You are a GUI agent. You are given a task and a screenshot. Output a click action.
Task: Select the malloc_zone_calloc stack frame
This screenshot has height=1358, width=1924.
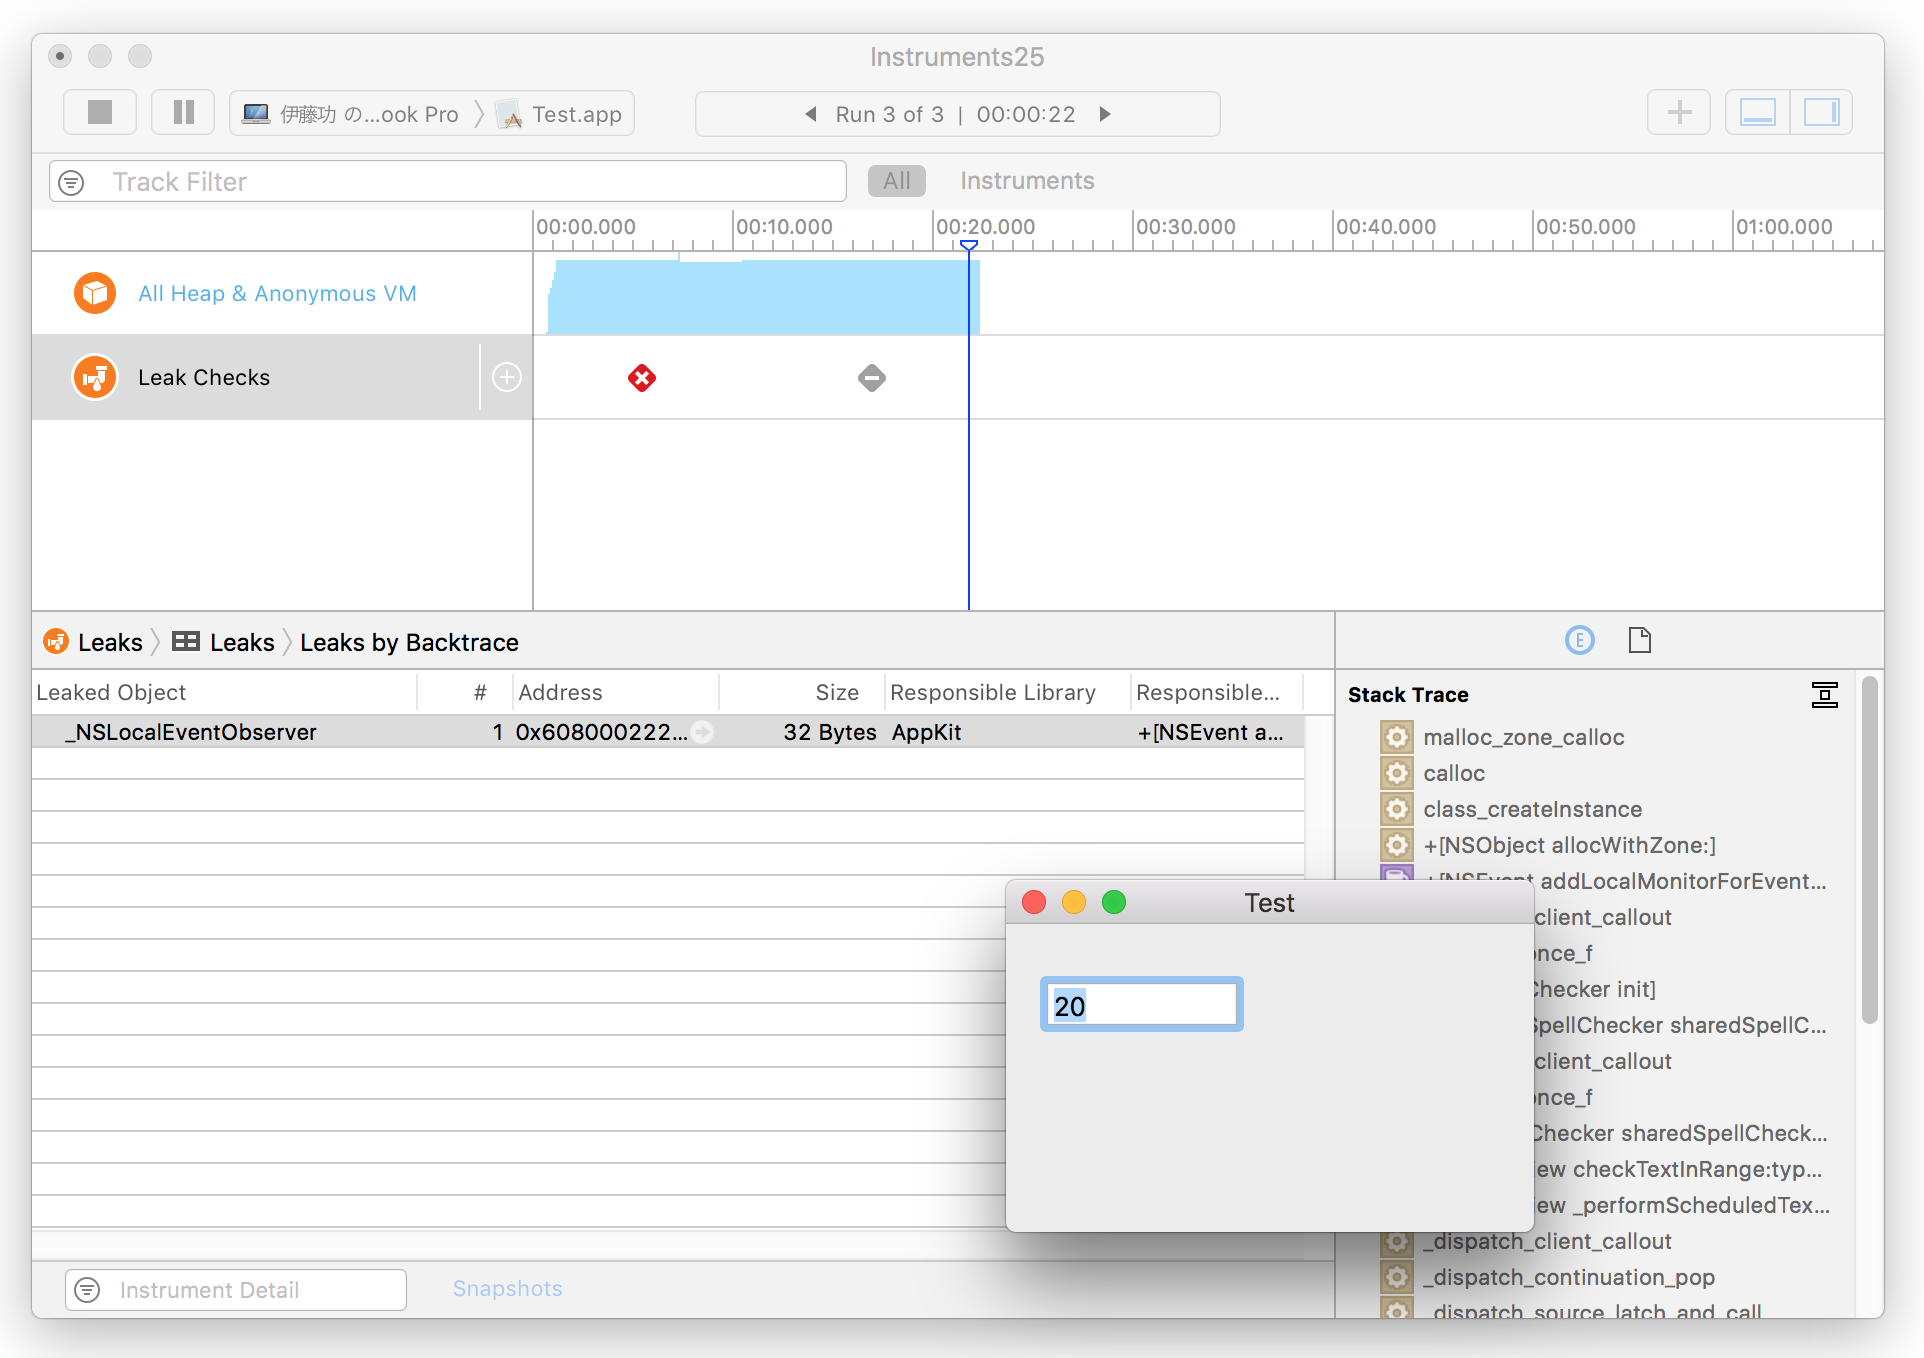[1523, 737]
